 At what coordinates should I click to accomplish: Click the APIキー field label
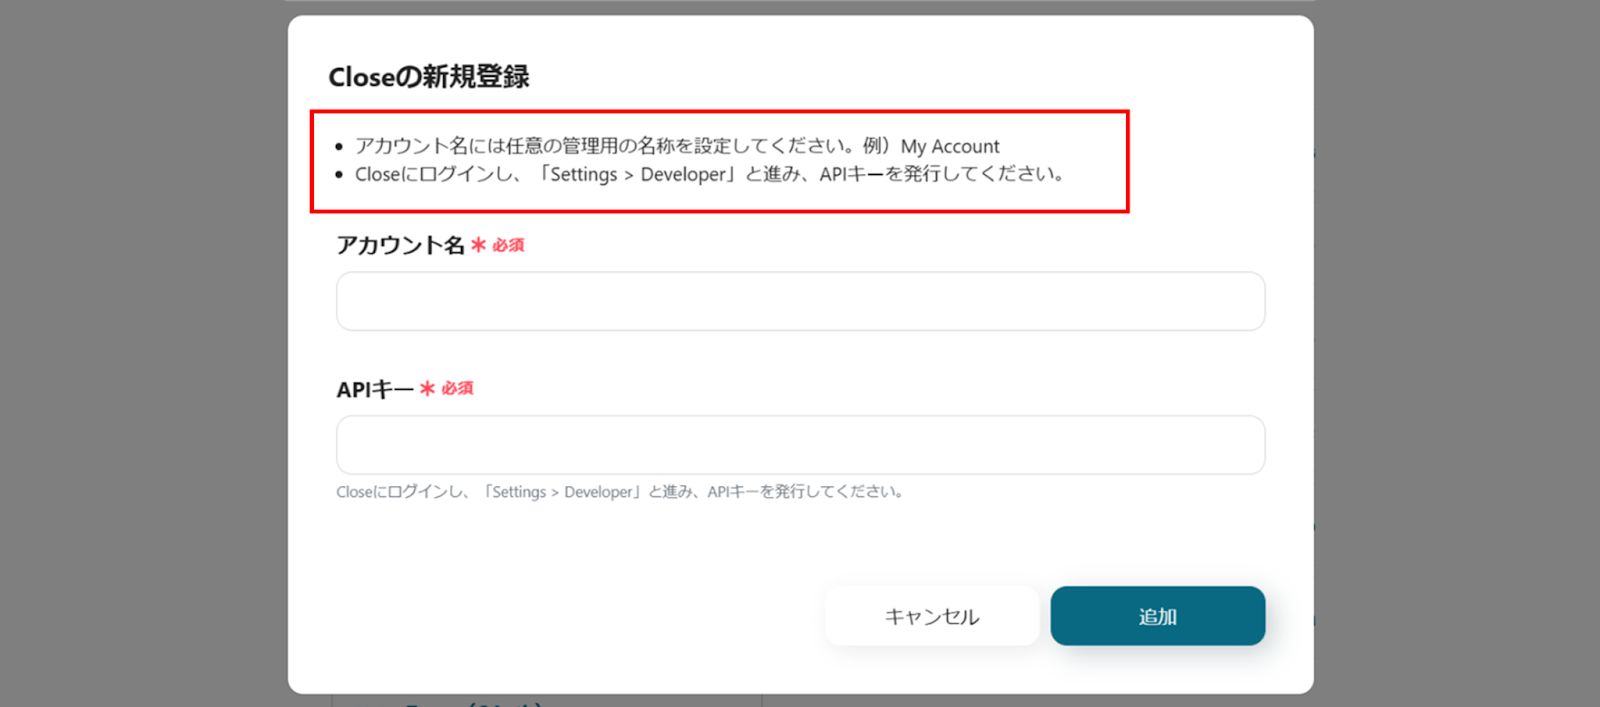coord(375,389)
